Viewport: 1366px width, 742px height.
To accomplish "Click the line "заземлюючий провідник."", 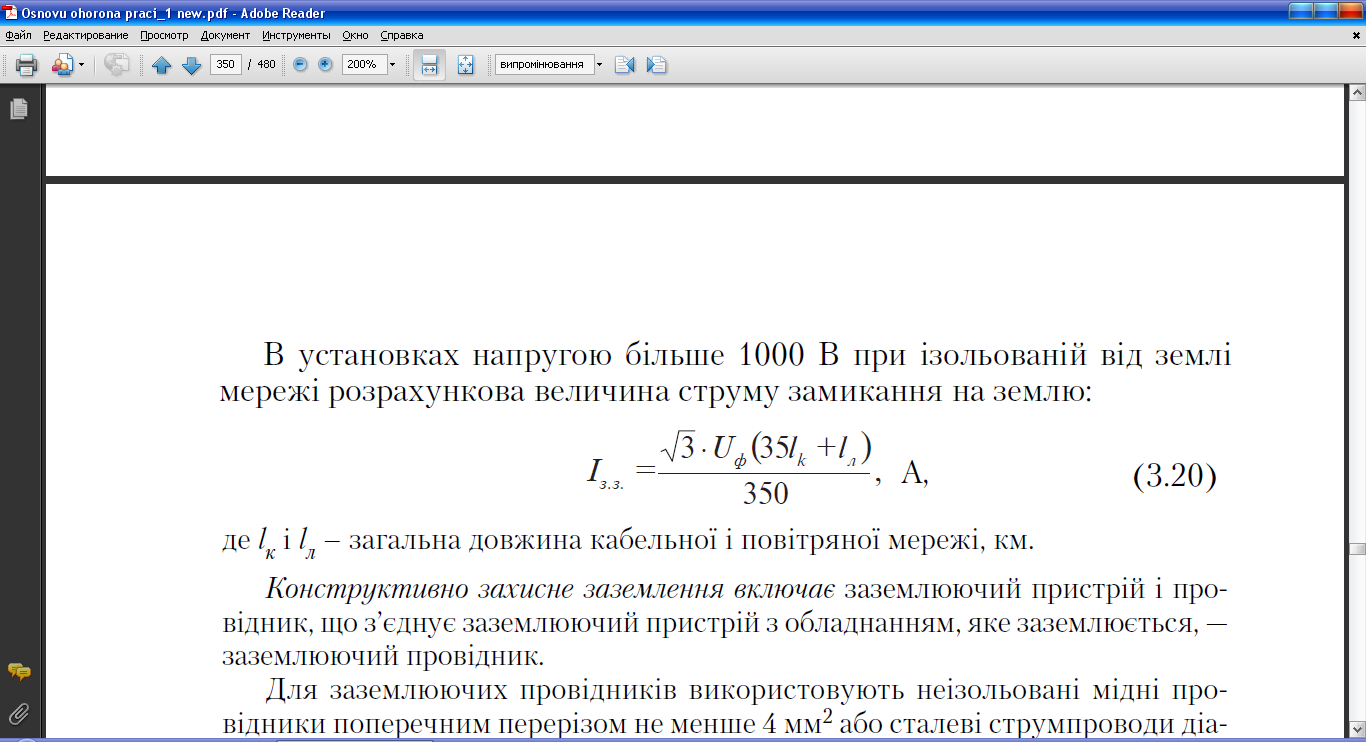I will (x=382, y=658).
